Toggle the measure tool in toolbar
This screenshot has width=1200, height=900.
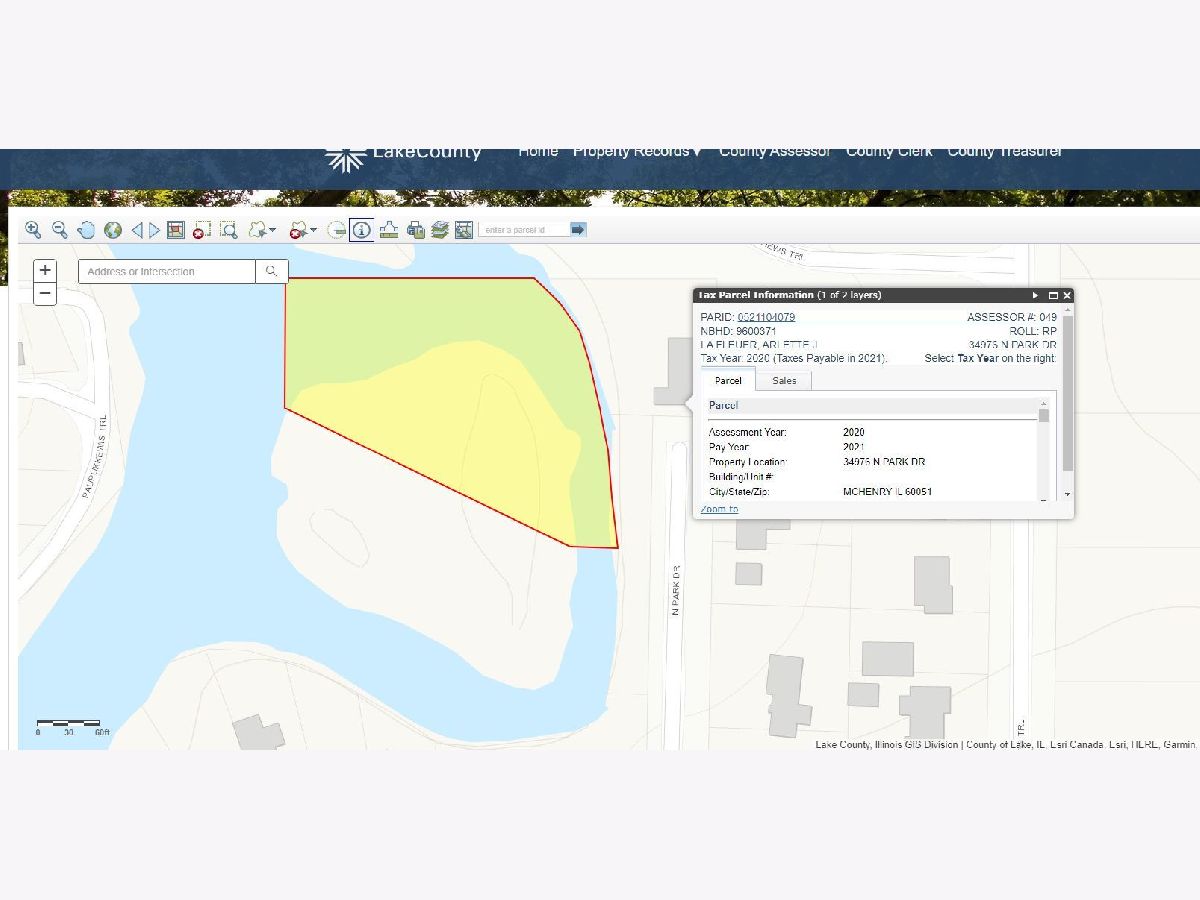pos(388,230)
